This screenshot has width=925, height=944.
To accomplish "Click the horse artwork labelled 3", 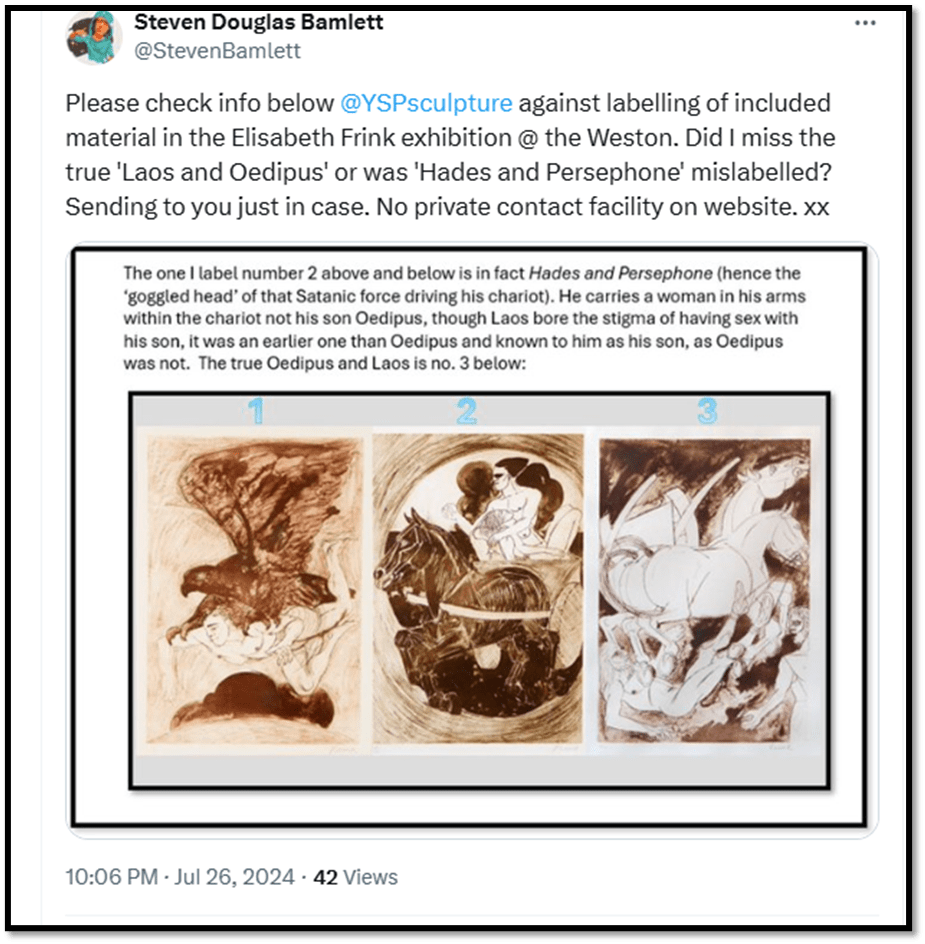I will coord(705,591).
